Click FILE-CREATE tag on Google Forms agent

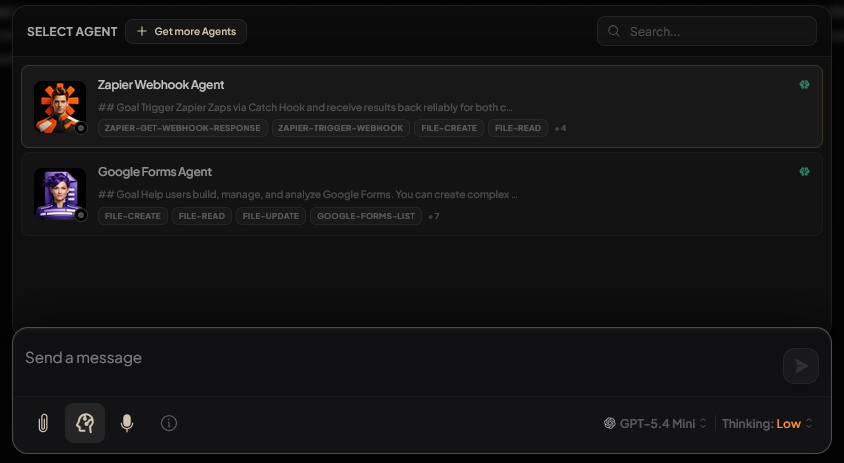[x=133, y=216]
